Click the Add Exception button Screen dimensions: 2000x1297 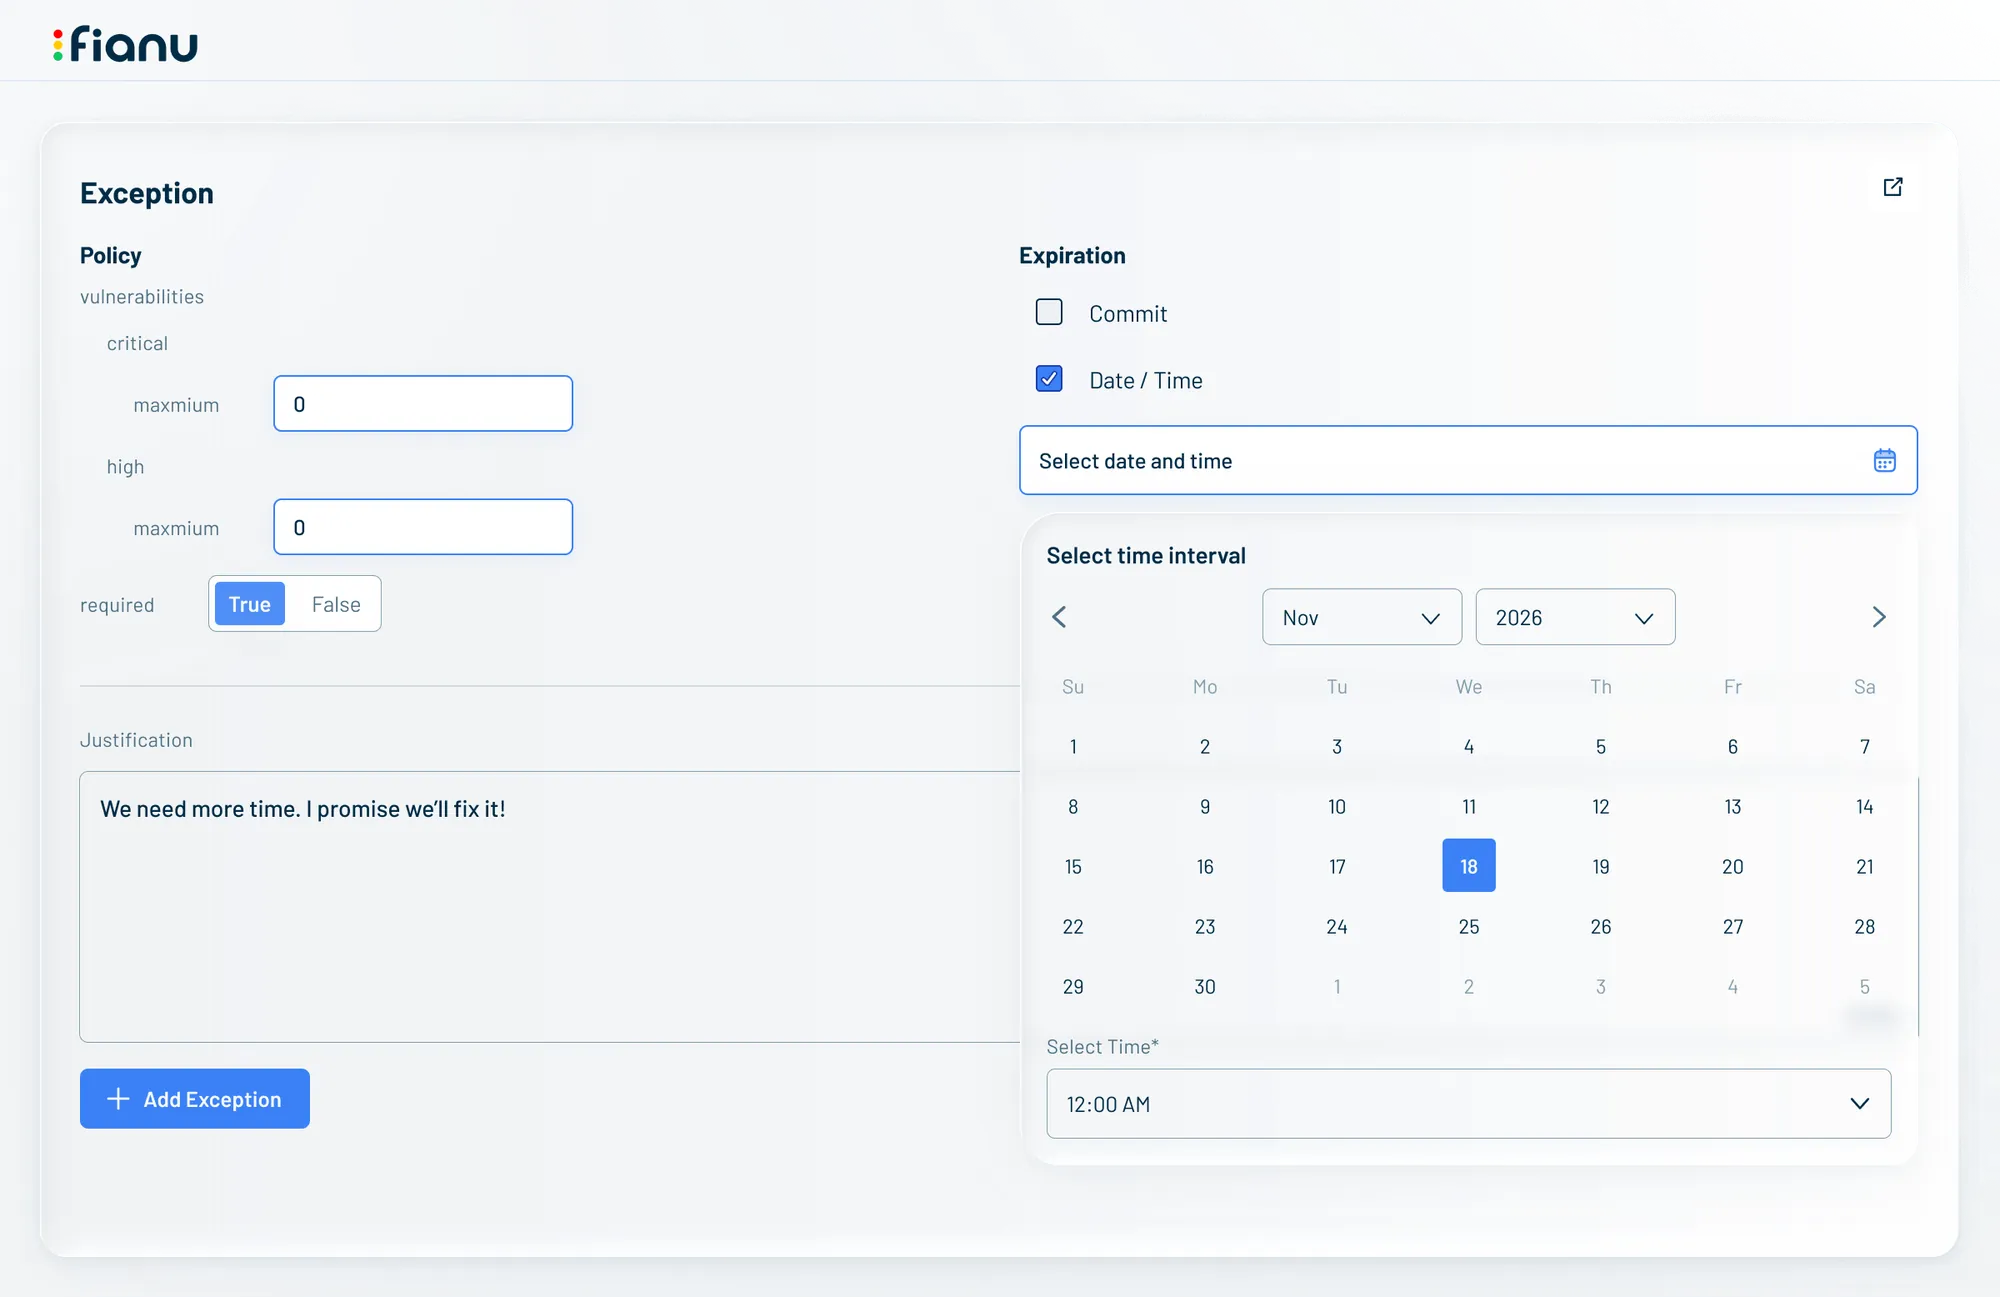tap(195, 1099)
